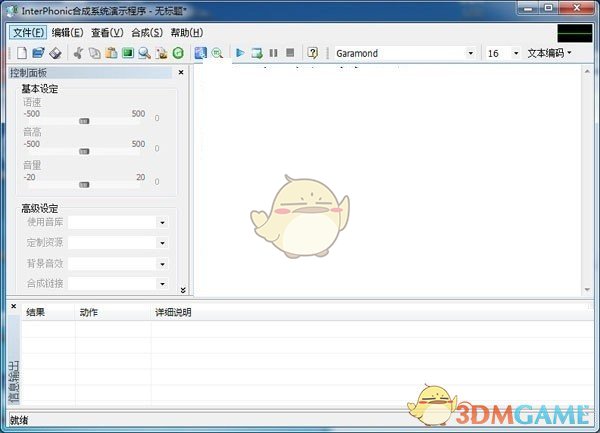Open the 帮助(H) menu
600x433 pixels.
[187, 33]
